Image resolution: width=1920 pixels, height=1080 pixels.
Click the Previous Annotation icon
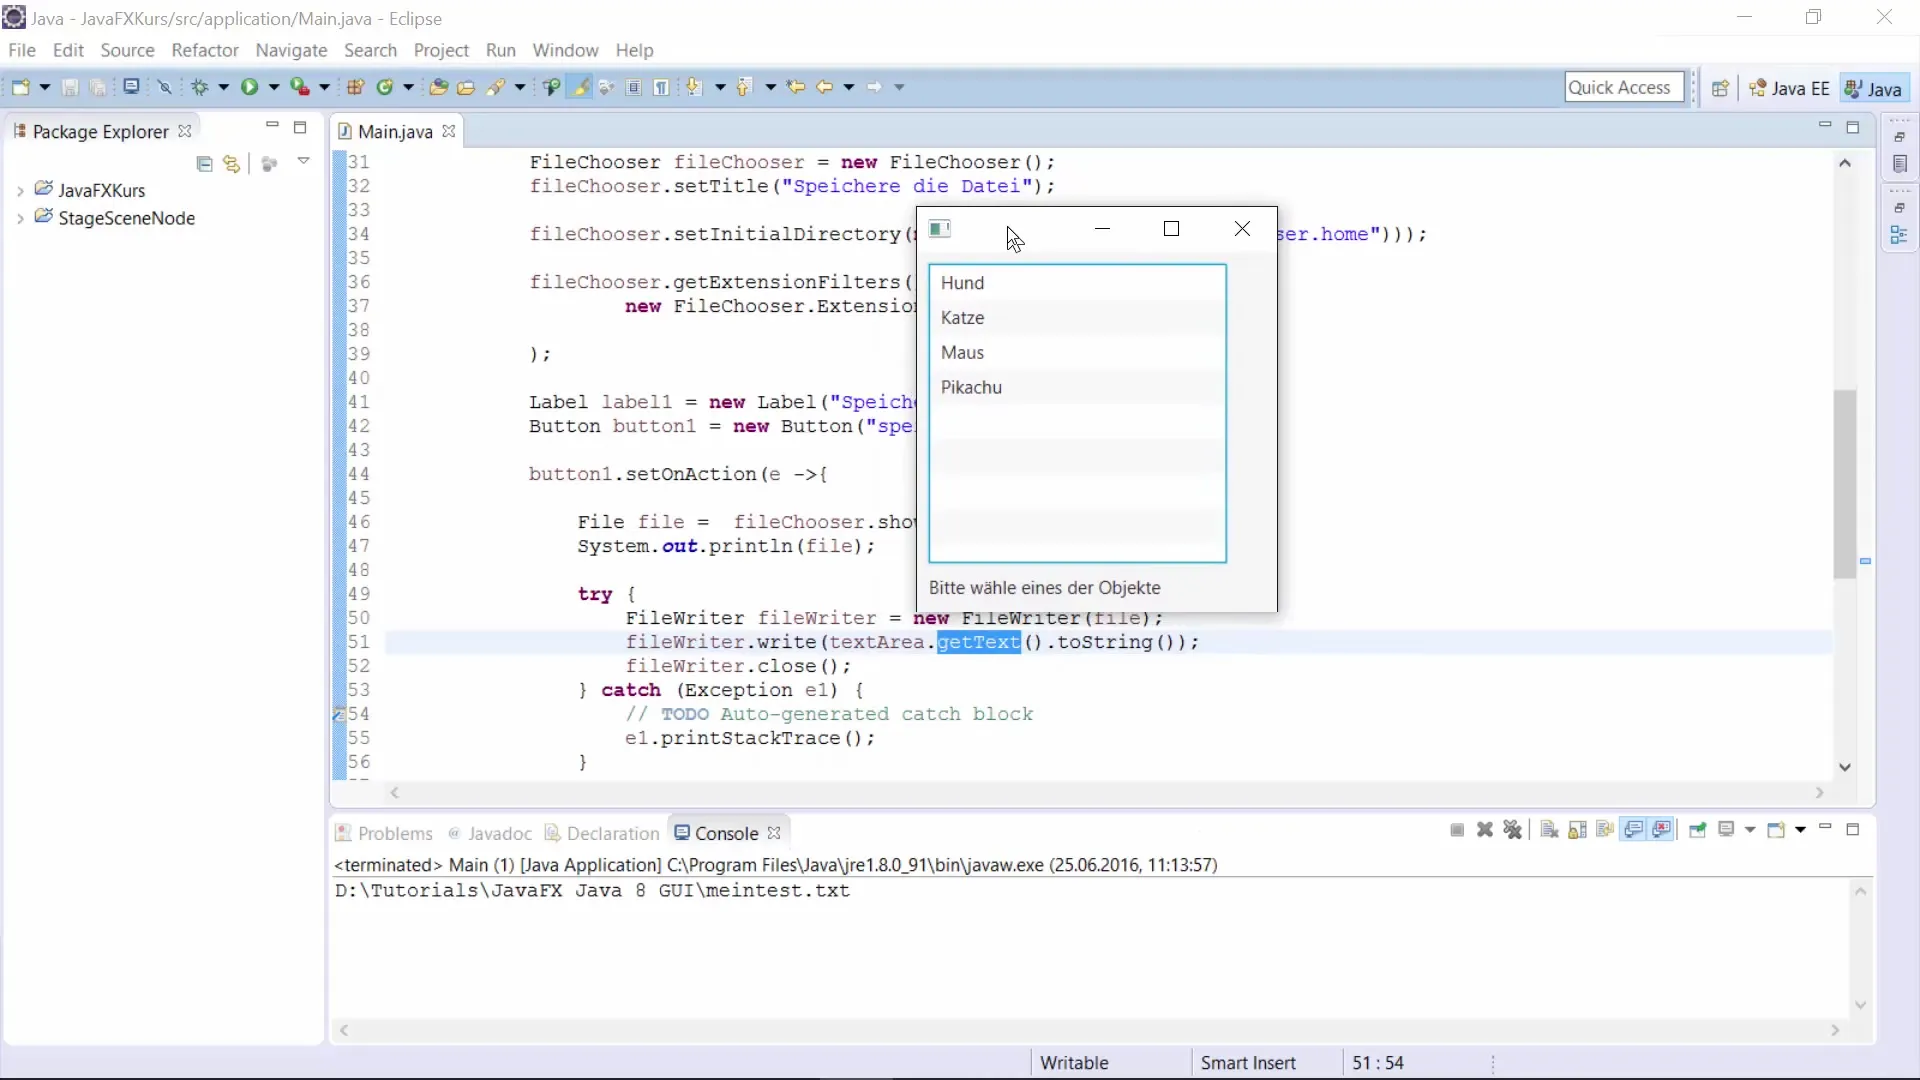(744, 87)
